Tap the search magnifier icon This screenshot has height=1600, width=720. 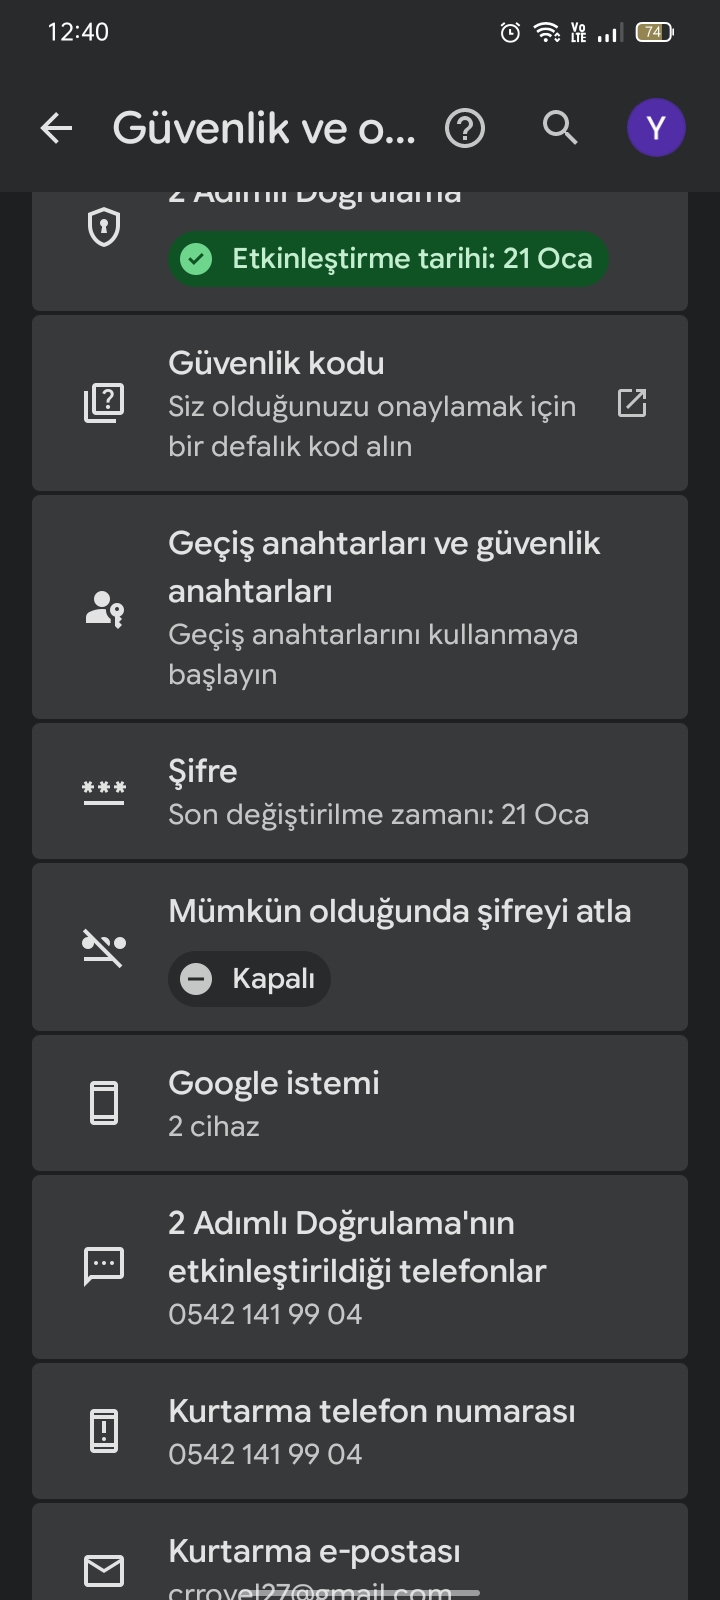[560, 128]
